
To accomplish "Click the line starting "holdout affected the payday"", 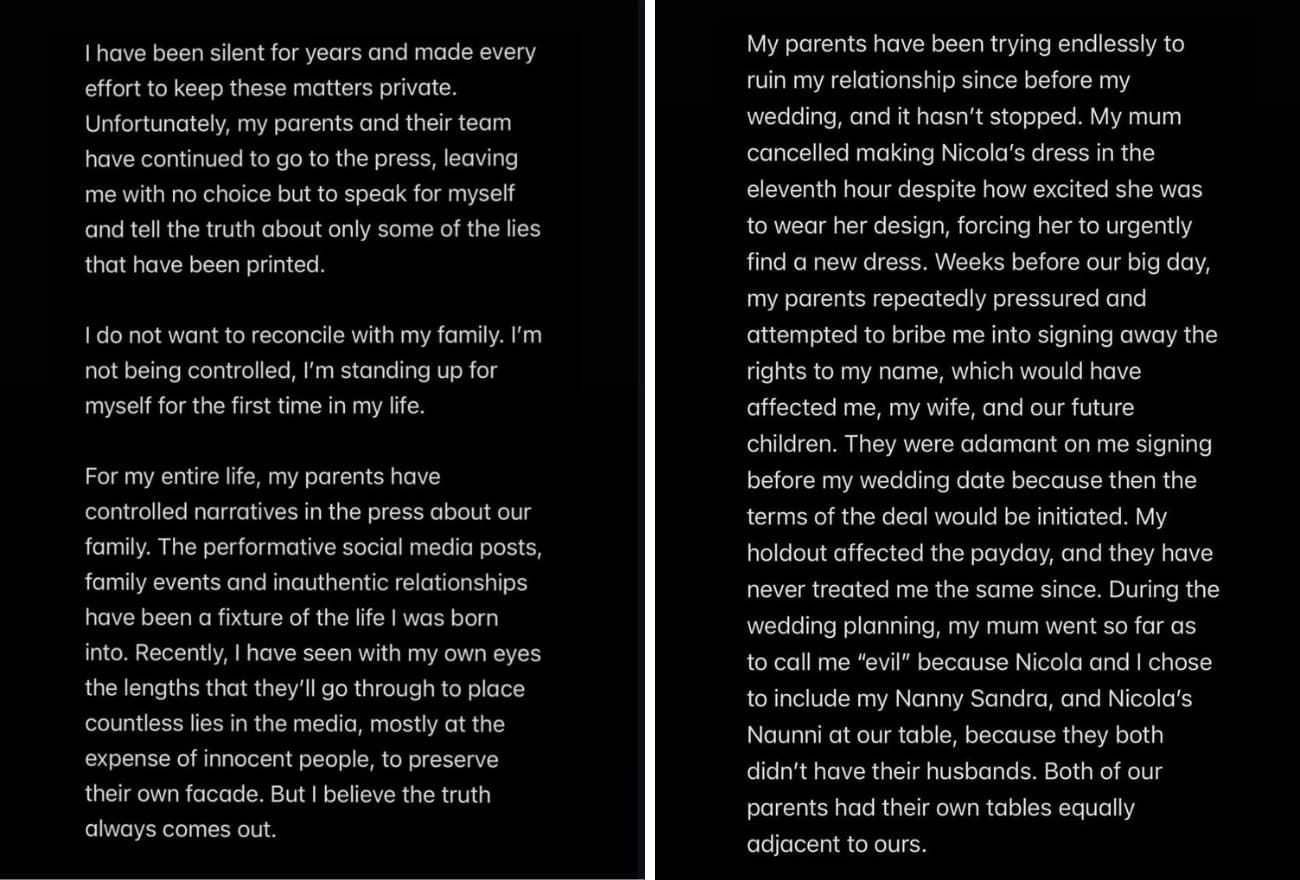I will pos(979,553).
